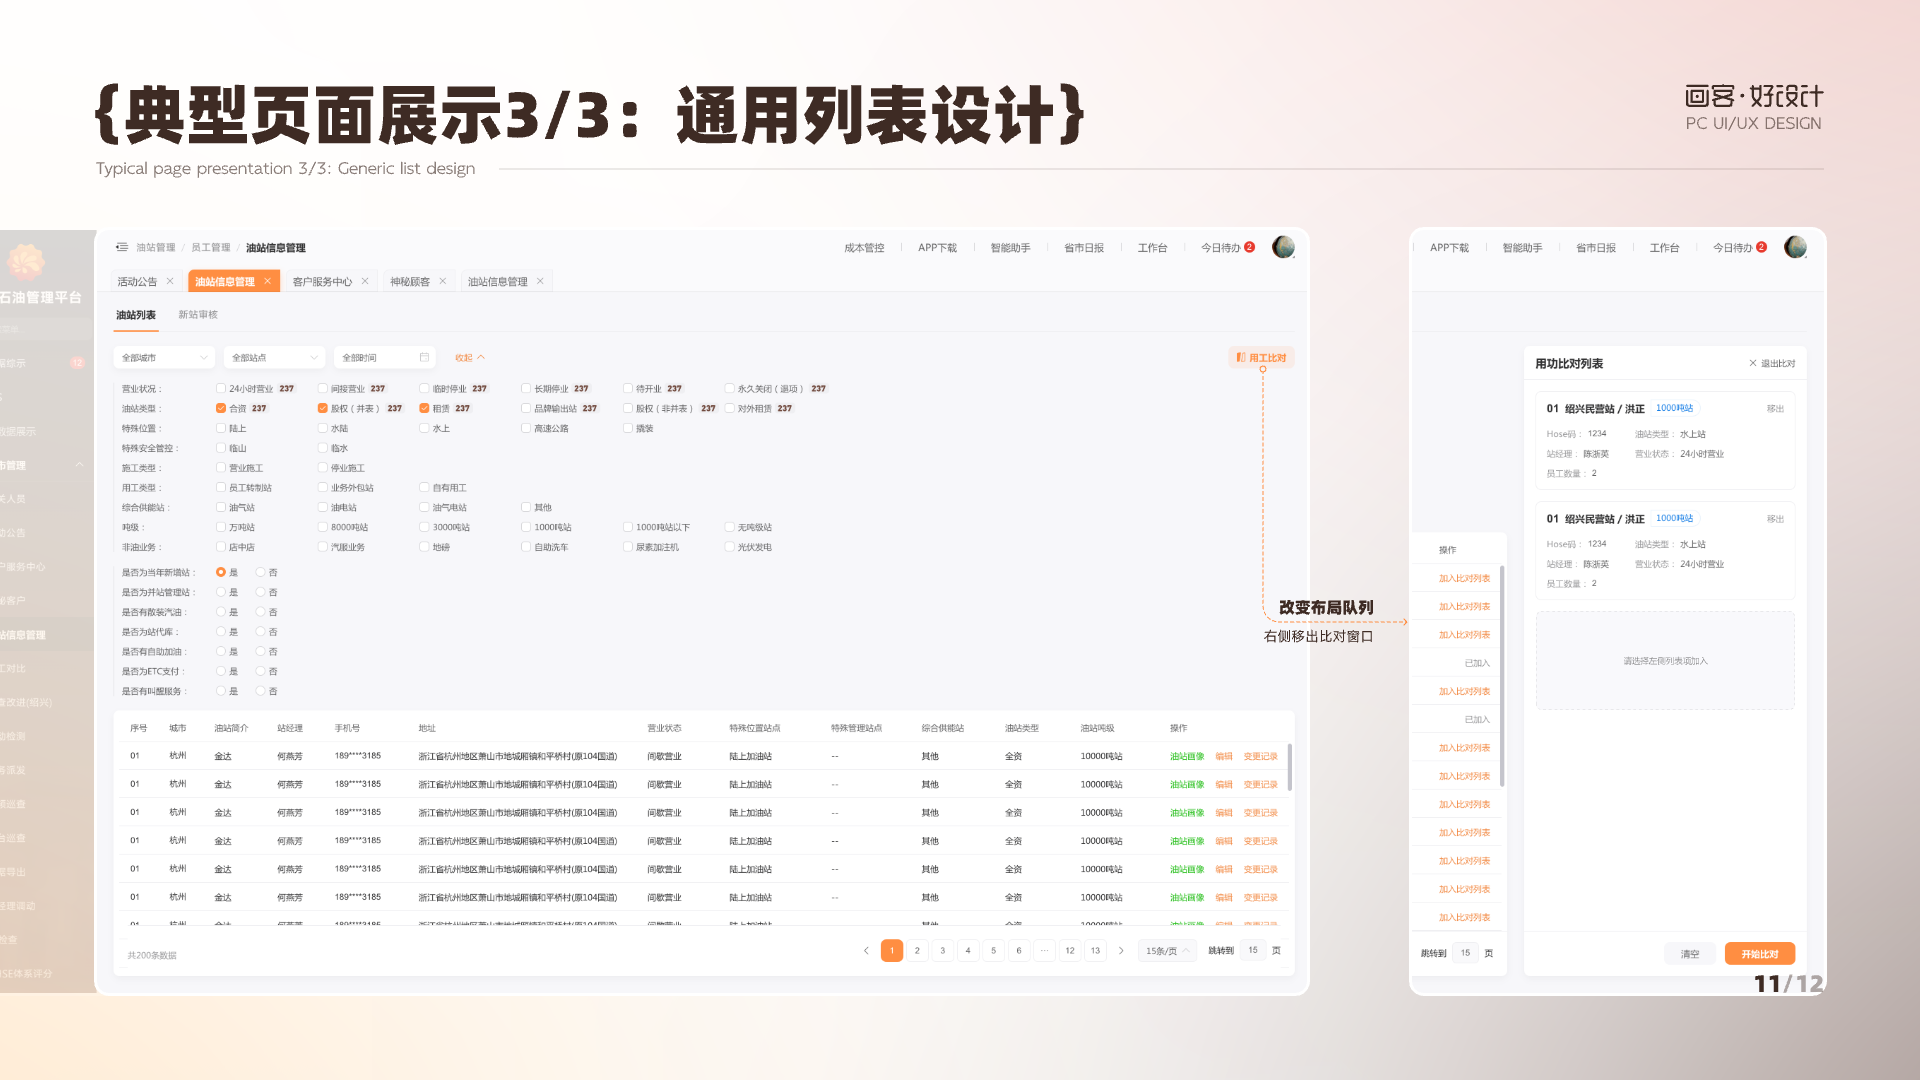Open the 神秘顾客 tab
Screen dimensions: 1920x1080
pyautogui.click(x=410, y=282)
